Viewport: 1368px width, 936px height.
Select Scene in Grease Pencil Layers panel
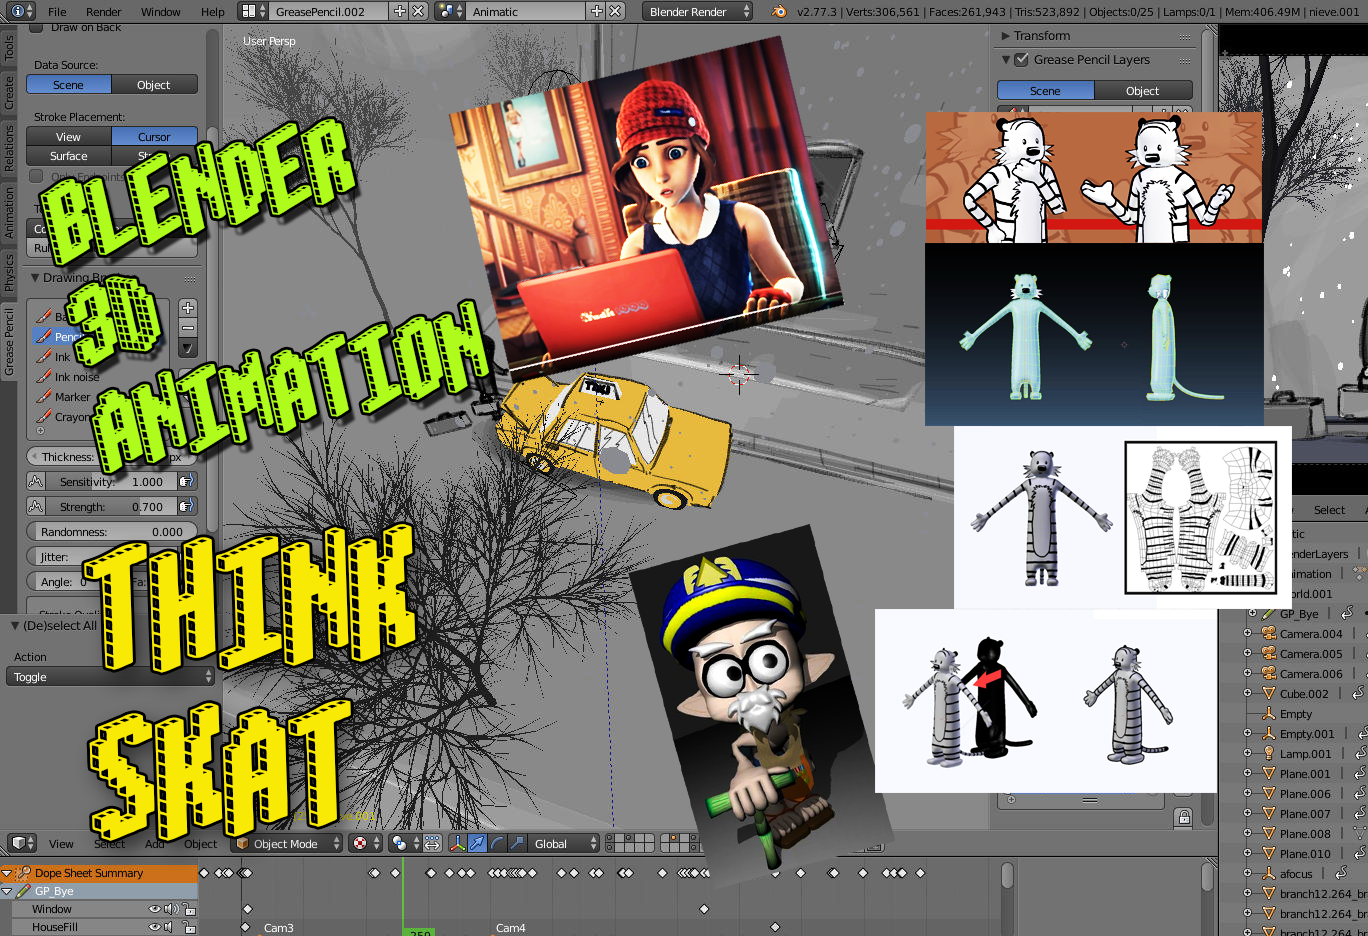(x=1045, y=90)
